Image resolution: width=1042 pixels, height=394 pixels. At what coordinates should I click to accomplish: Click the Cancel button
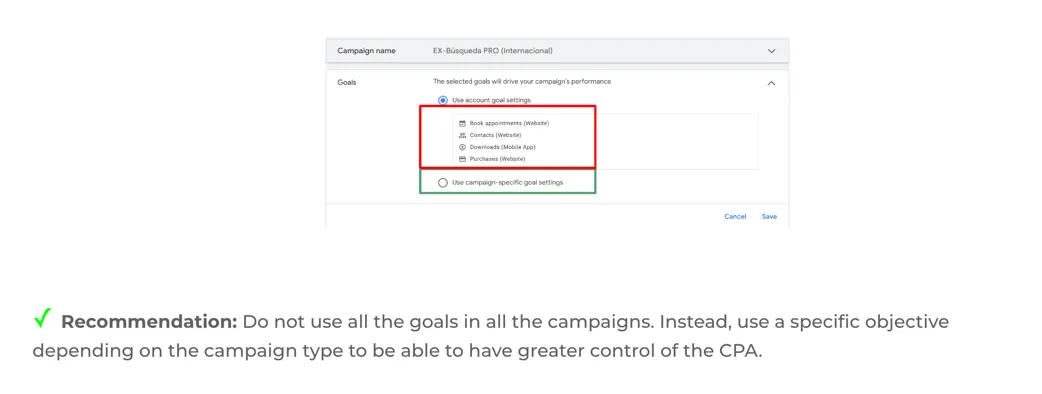pyautogui.click(x=735, y=217)
